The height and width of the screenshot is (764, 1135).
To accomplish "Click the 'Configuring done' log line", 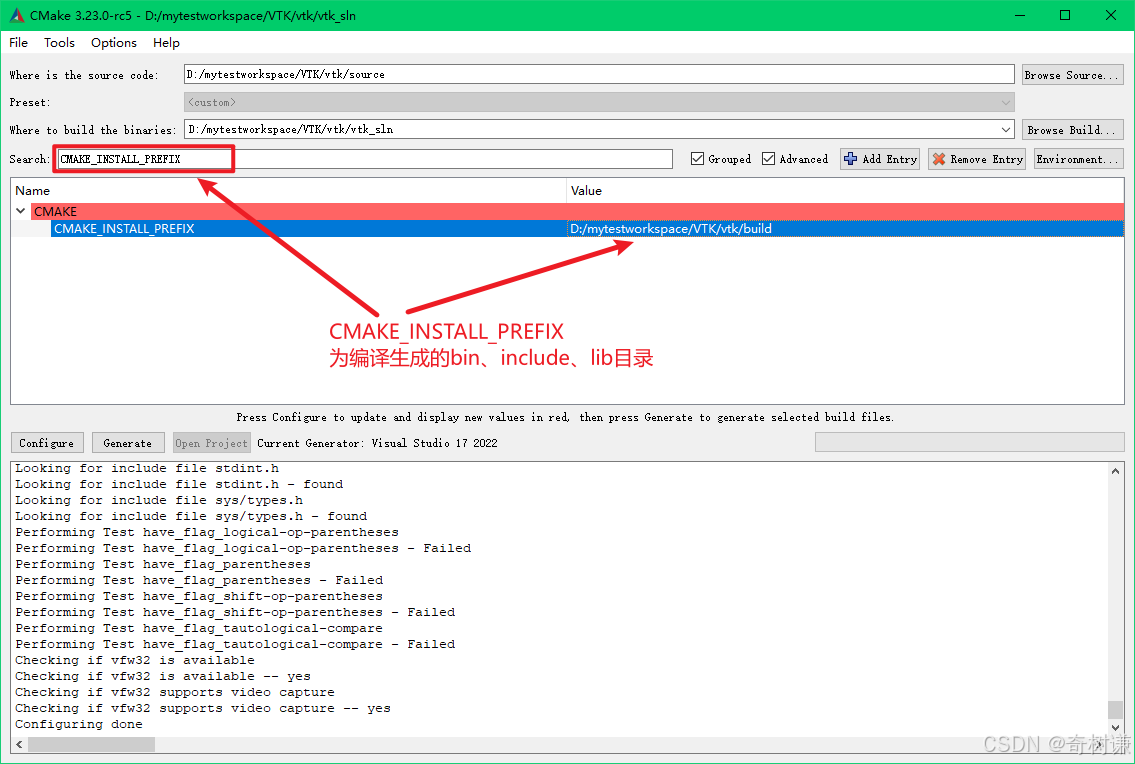I will (79, 724).
